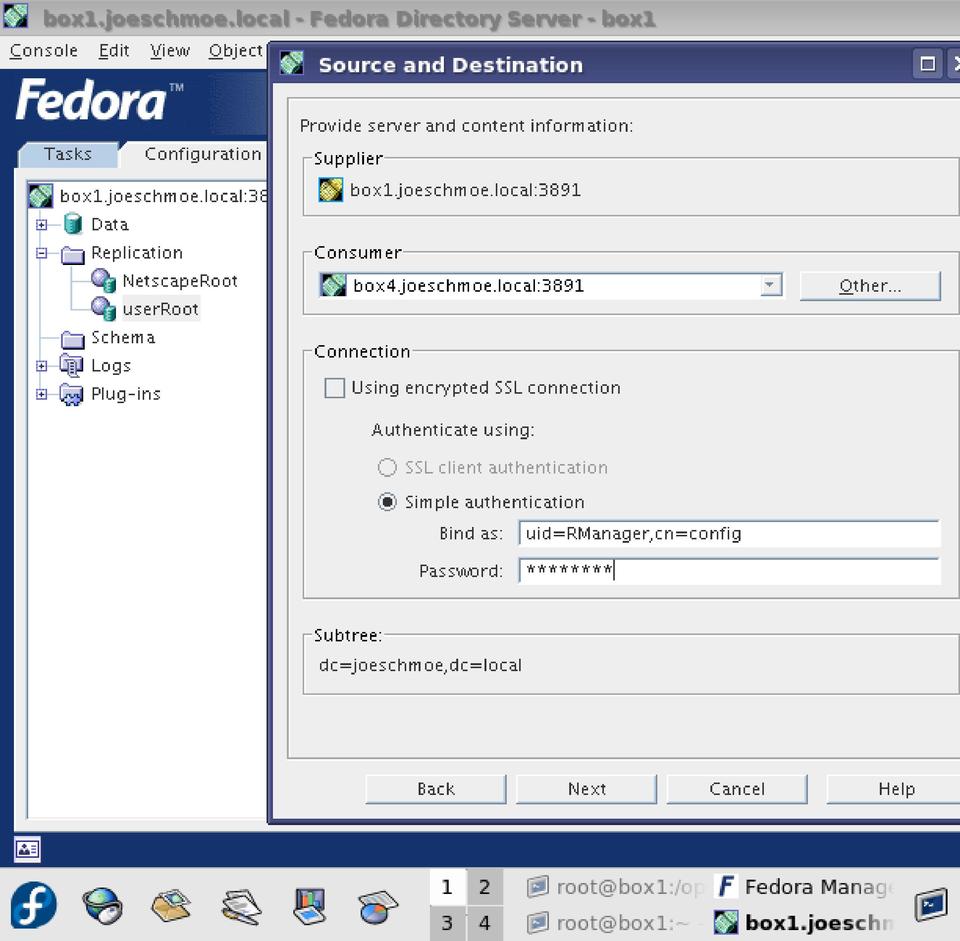Switch to the Tasks tab
960x941 pixels.
(67, 154)
